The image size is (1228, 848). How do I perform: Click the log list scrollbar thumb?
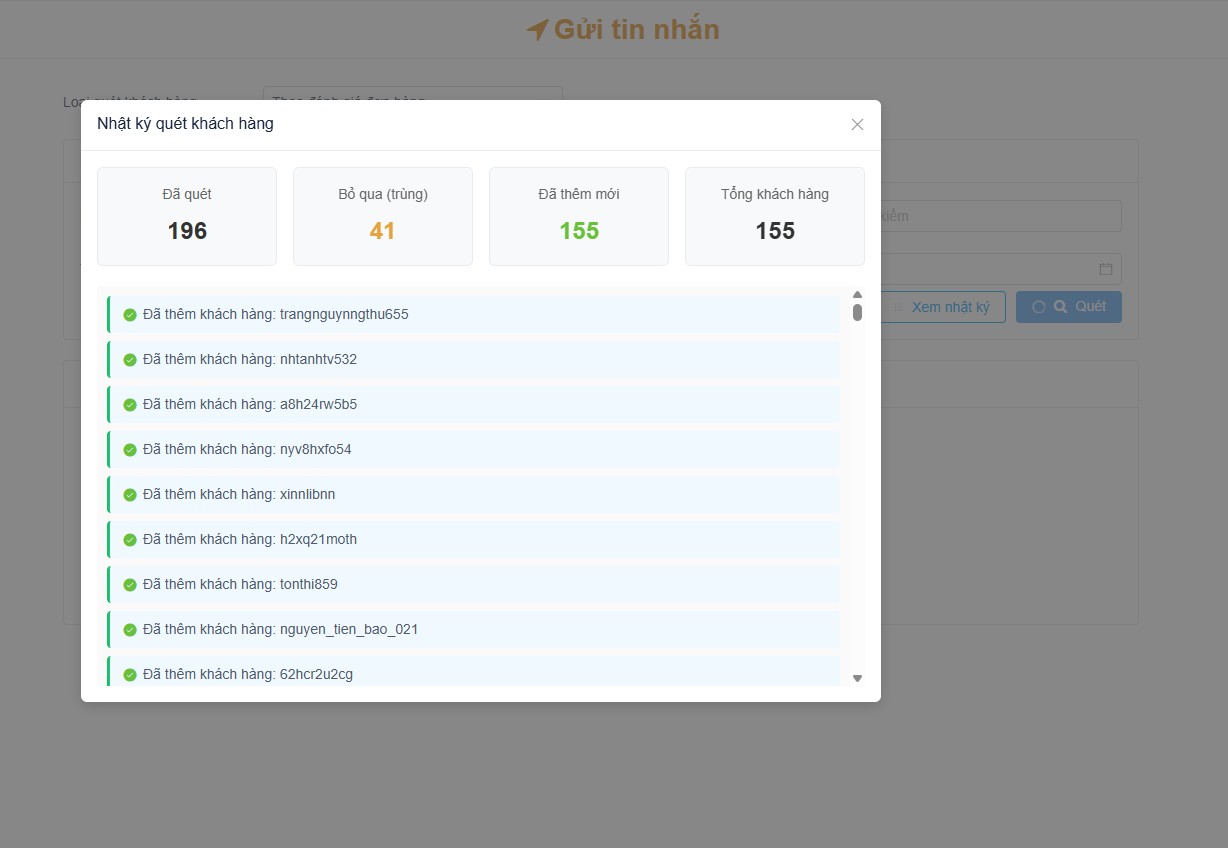tap(857, 312)
